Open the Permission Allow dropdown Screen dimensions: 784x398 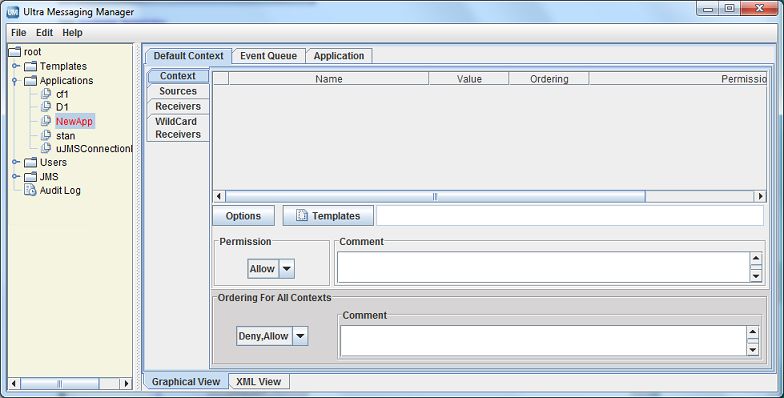tap(286, 268)
